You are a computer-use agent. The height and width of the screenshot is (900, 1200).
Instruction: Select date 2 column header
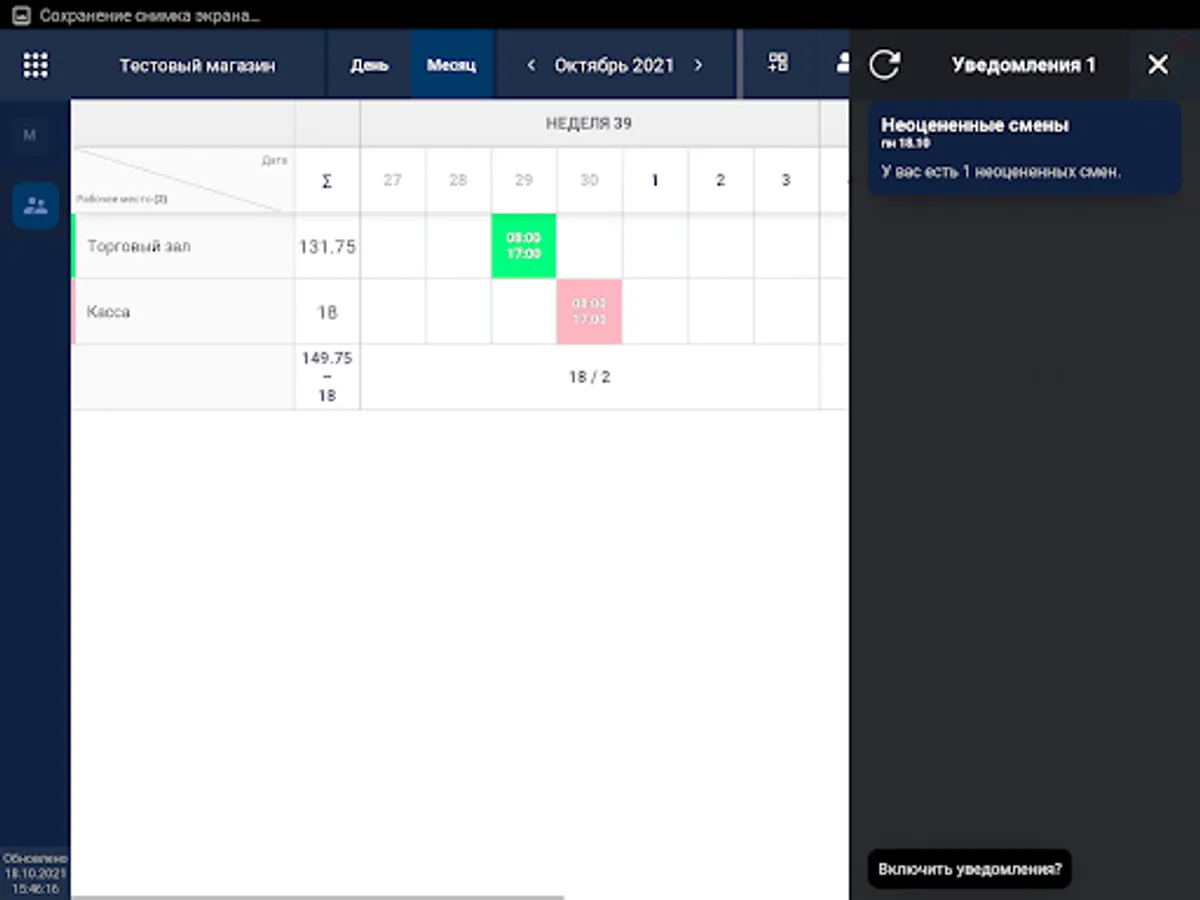[x=720, y=181]
